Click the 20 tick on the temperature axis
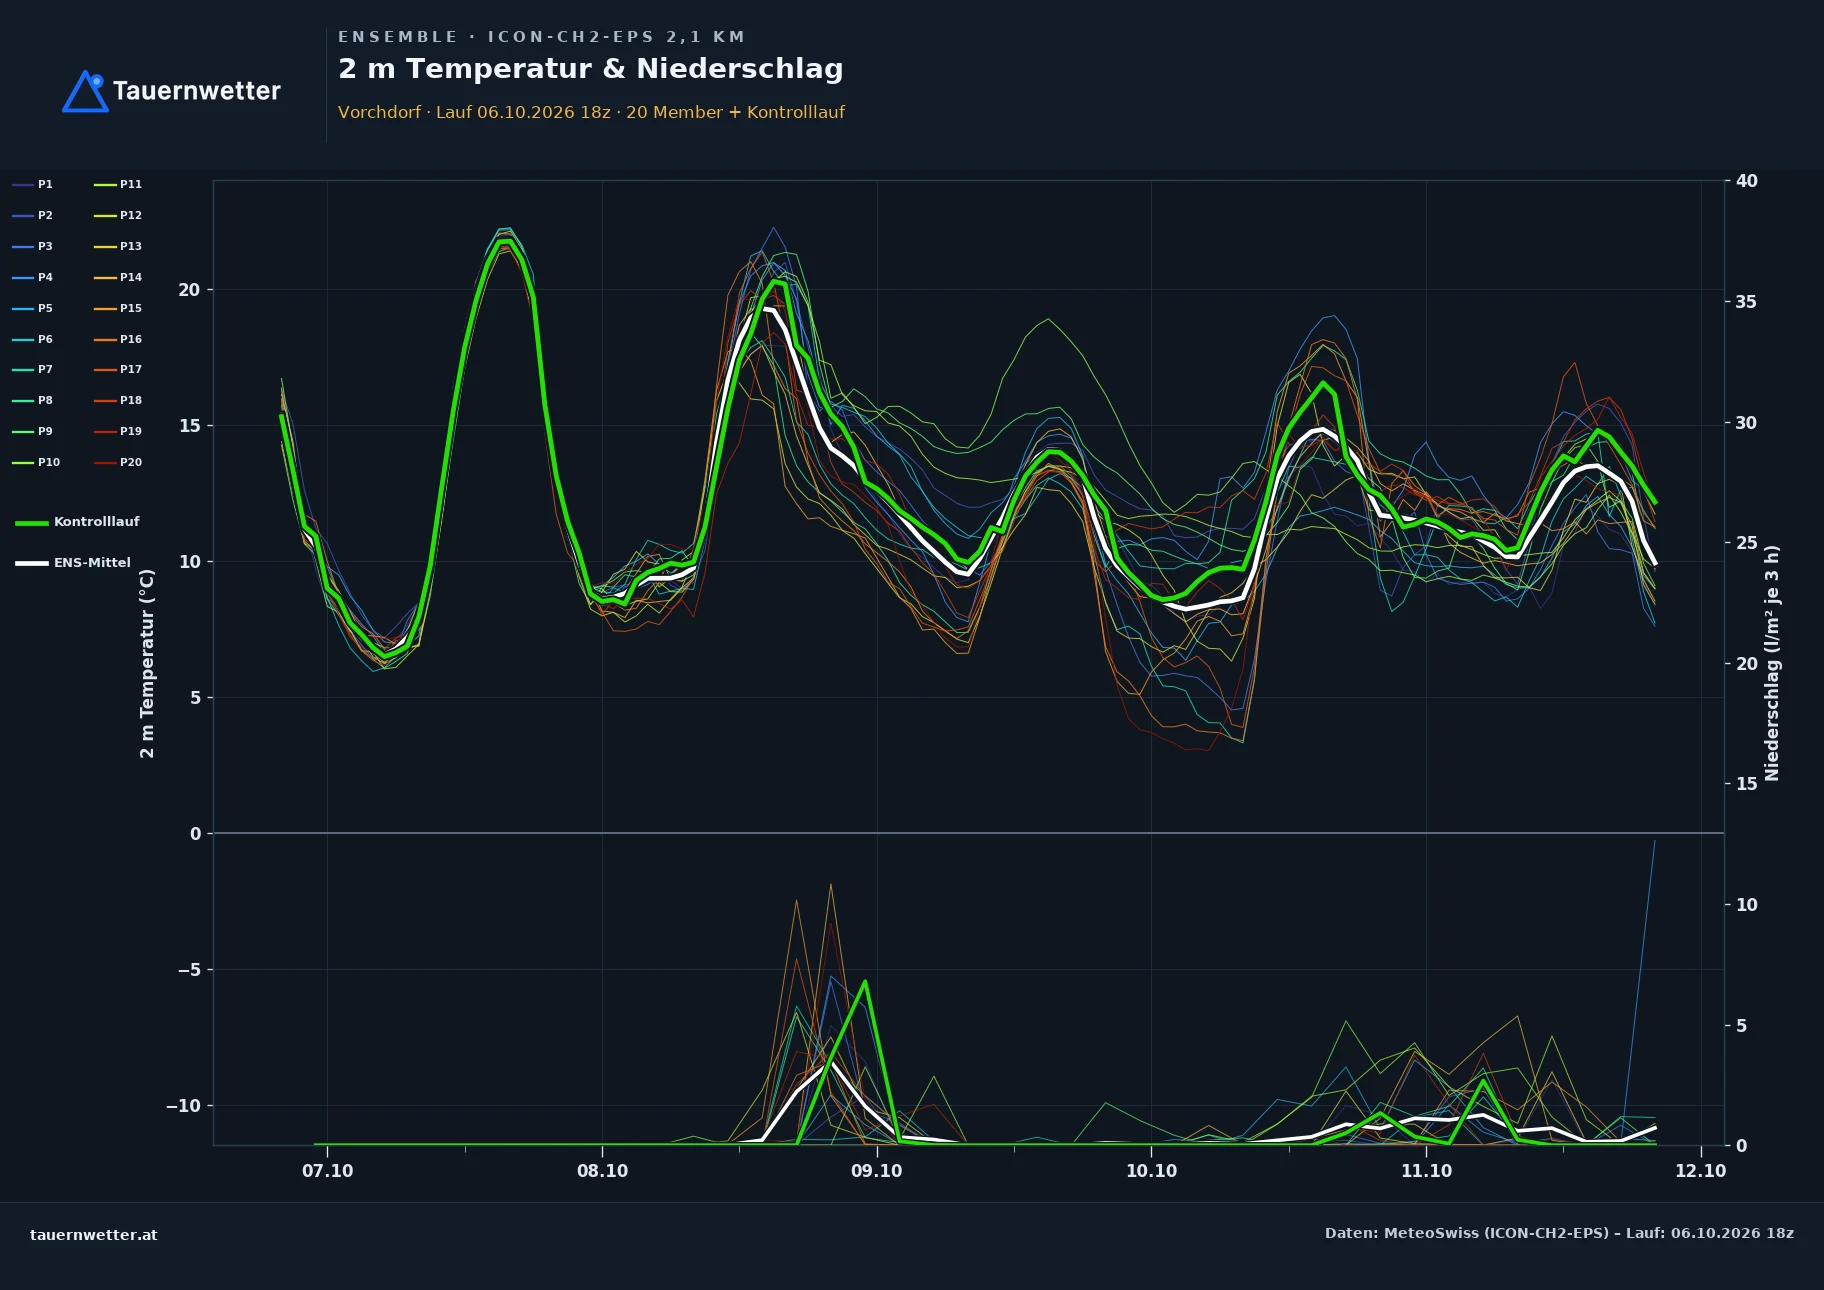 click(x=189, y=290)
